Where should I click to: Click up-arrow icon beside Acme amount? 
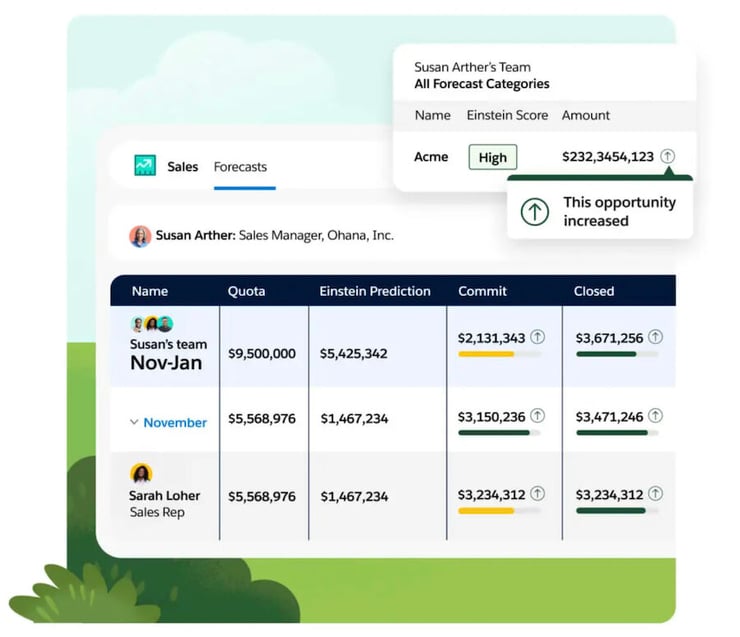coord(668,156)
